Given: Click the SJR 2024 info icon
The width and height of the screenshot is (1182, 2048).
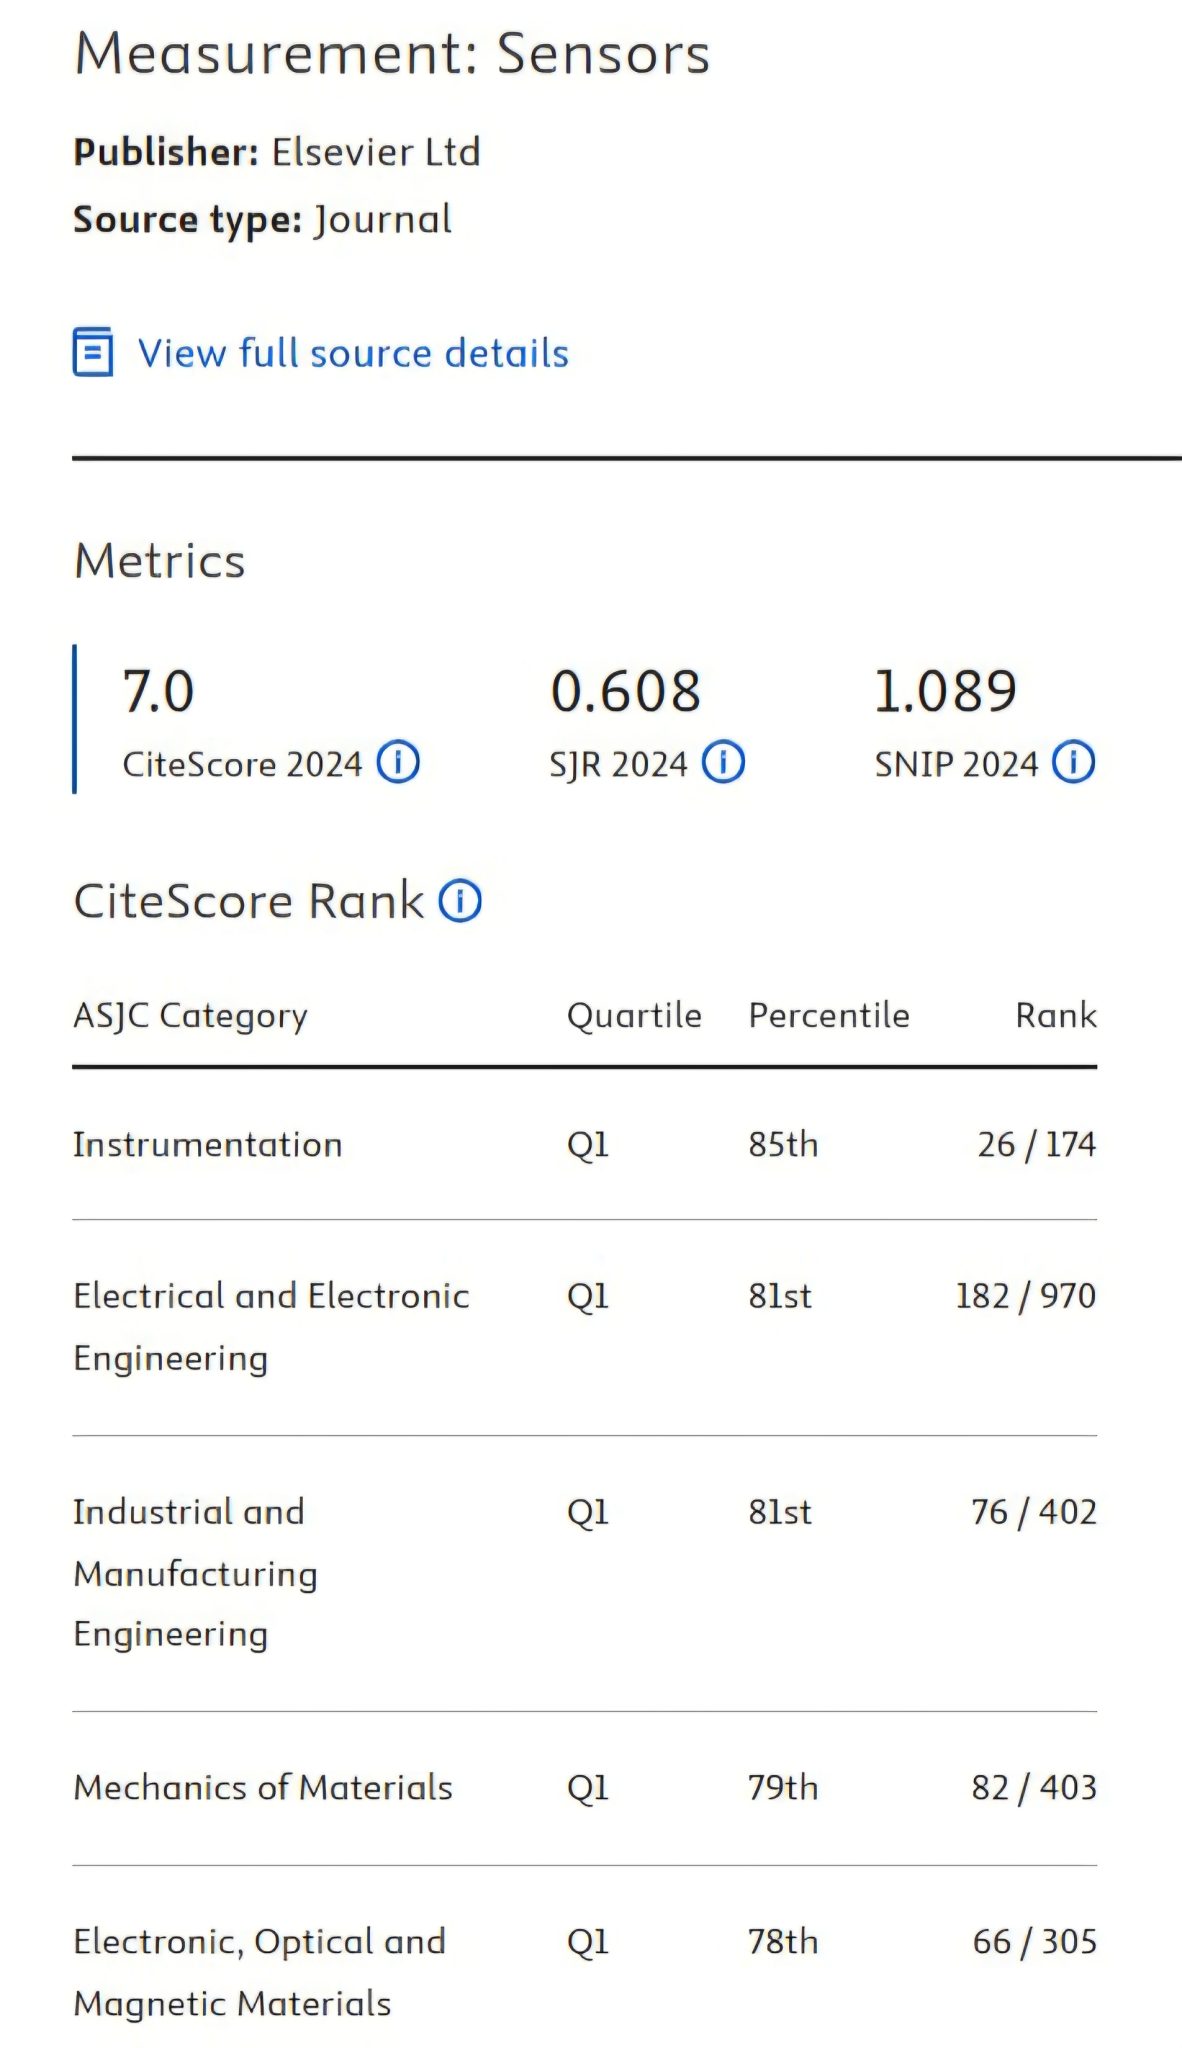Looking at the screenshot, I should pos(723,763).
